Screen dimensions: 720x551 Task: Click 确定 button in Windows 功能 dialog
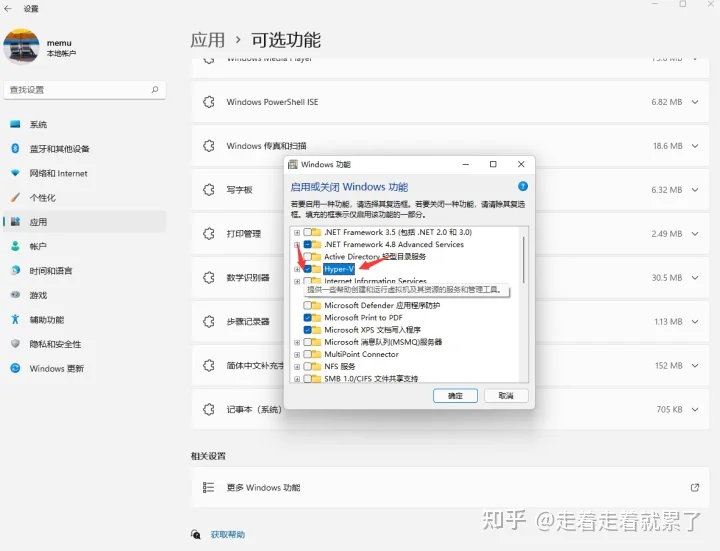[x=455, y=396]
